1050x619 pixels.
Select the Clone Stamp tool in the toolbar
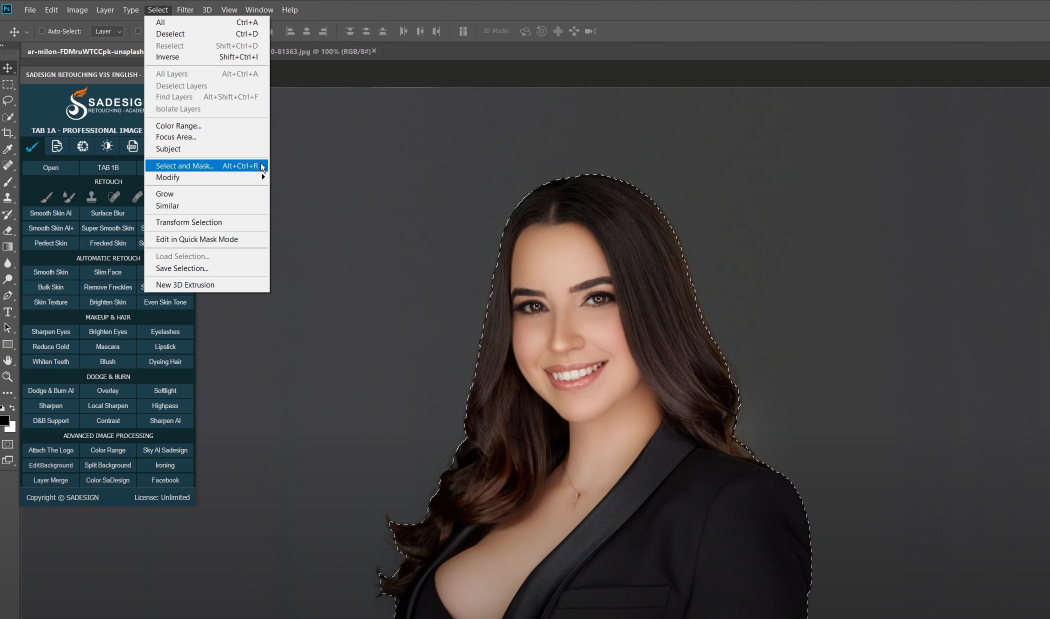coord(8,198)
